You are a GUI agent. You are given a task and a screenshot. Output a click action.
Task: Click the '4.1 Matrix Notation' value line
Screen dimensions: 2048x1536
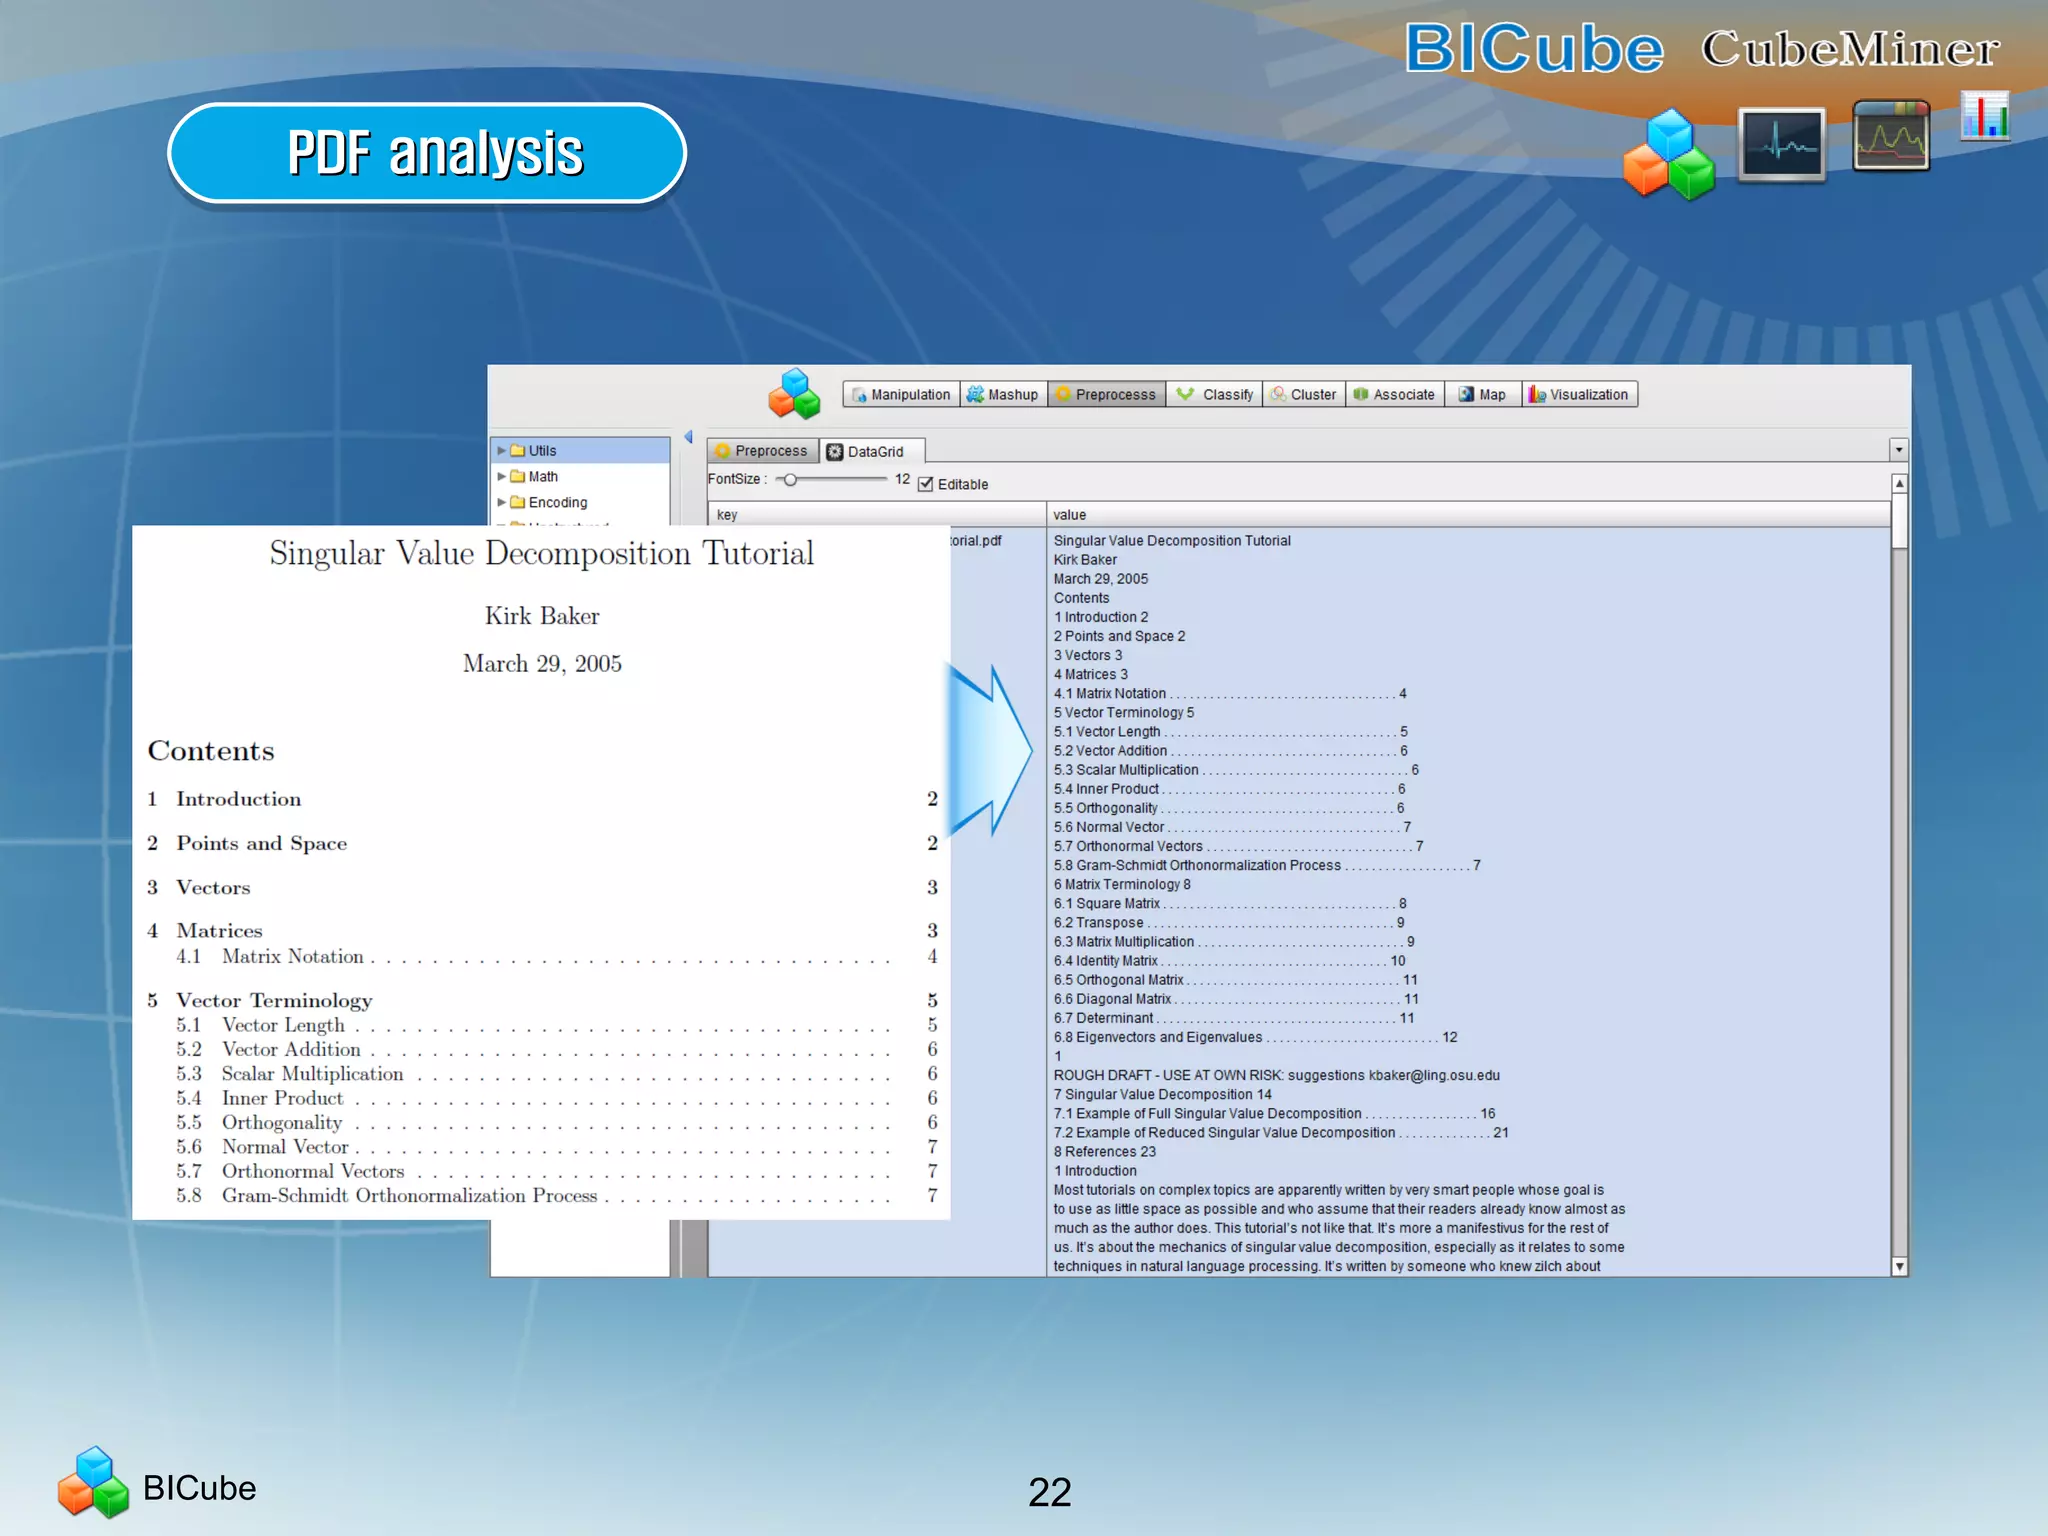pos(1230,694)
